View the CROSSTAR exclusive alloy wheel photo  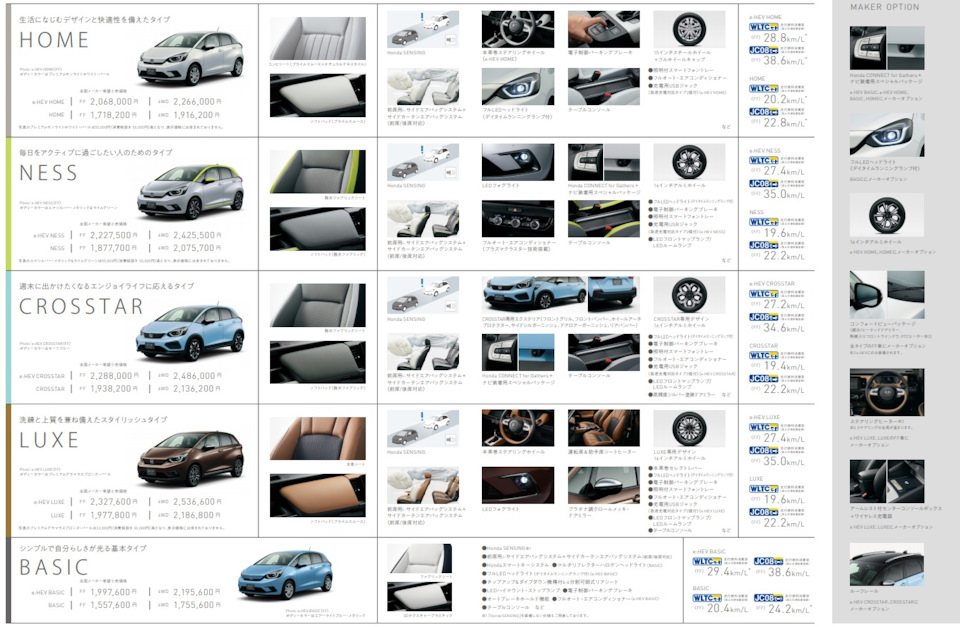click(x=689, y=295)
